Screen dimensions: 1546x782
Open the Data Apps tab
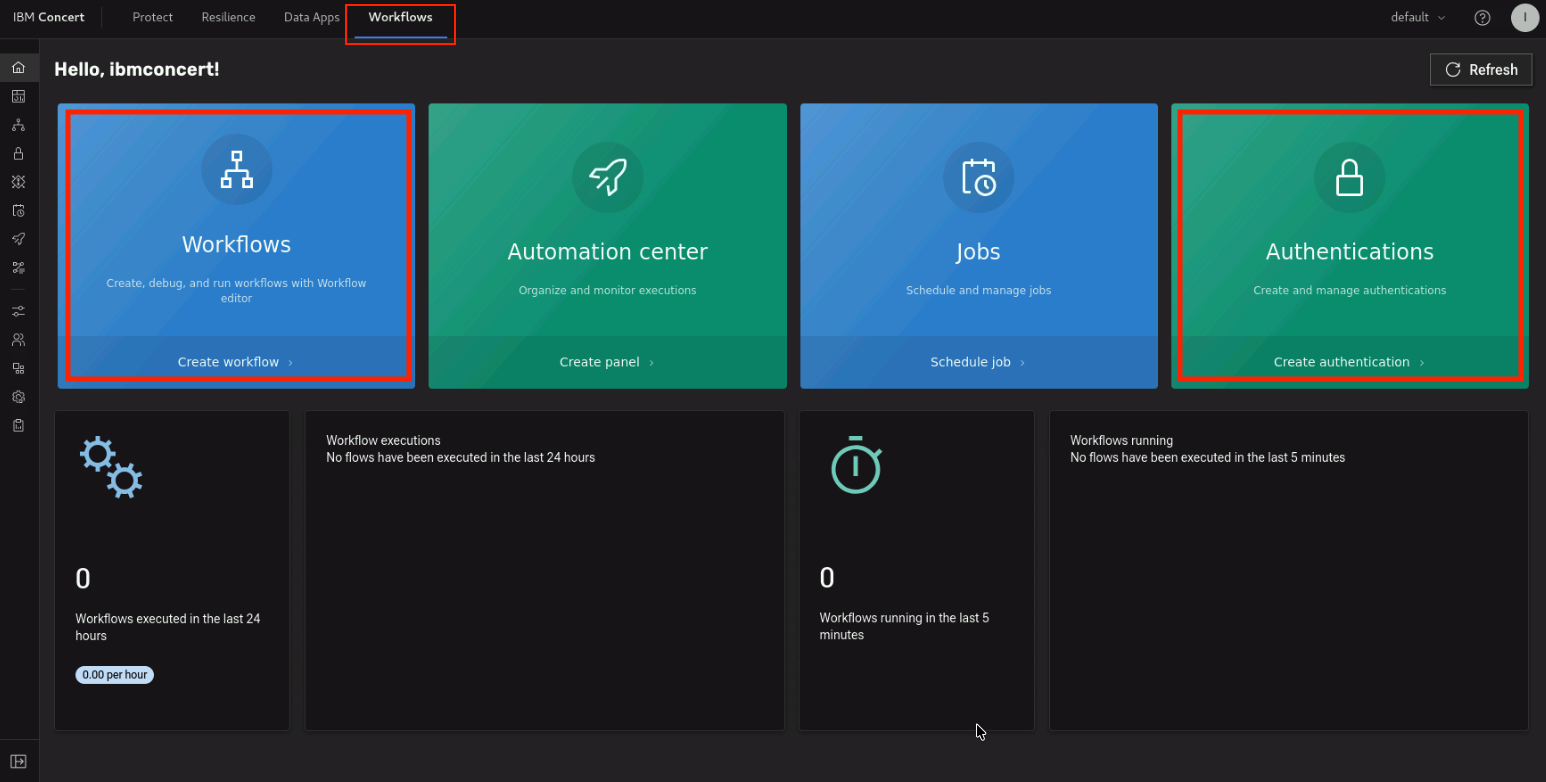(312, 18)
